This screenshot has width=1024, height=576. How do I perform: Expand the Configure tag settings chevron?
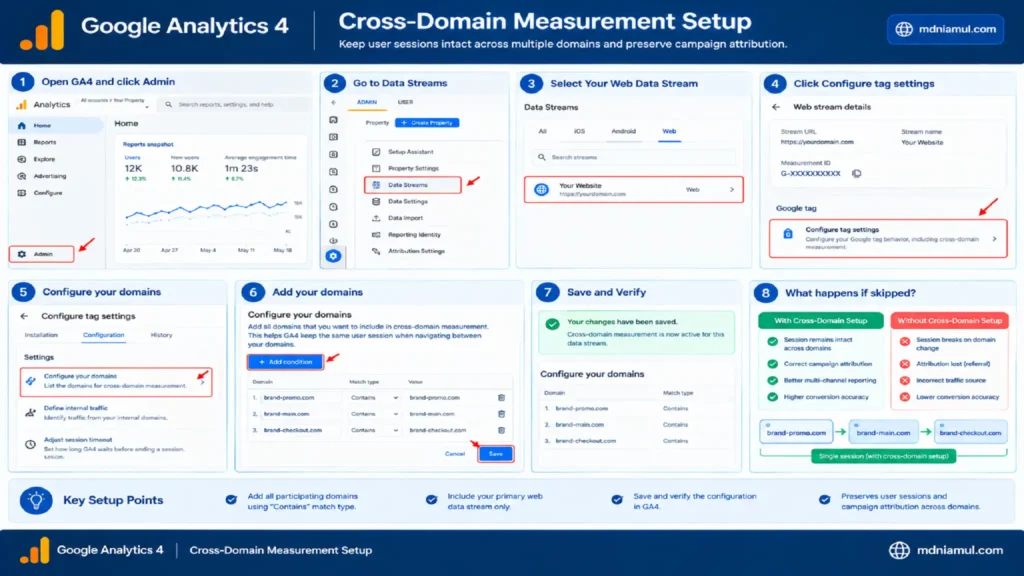click(995, 239)
